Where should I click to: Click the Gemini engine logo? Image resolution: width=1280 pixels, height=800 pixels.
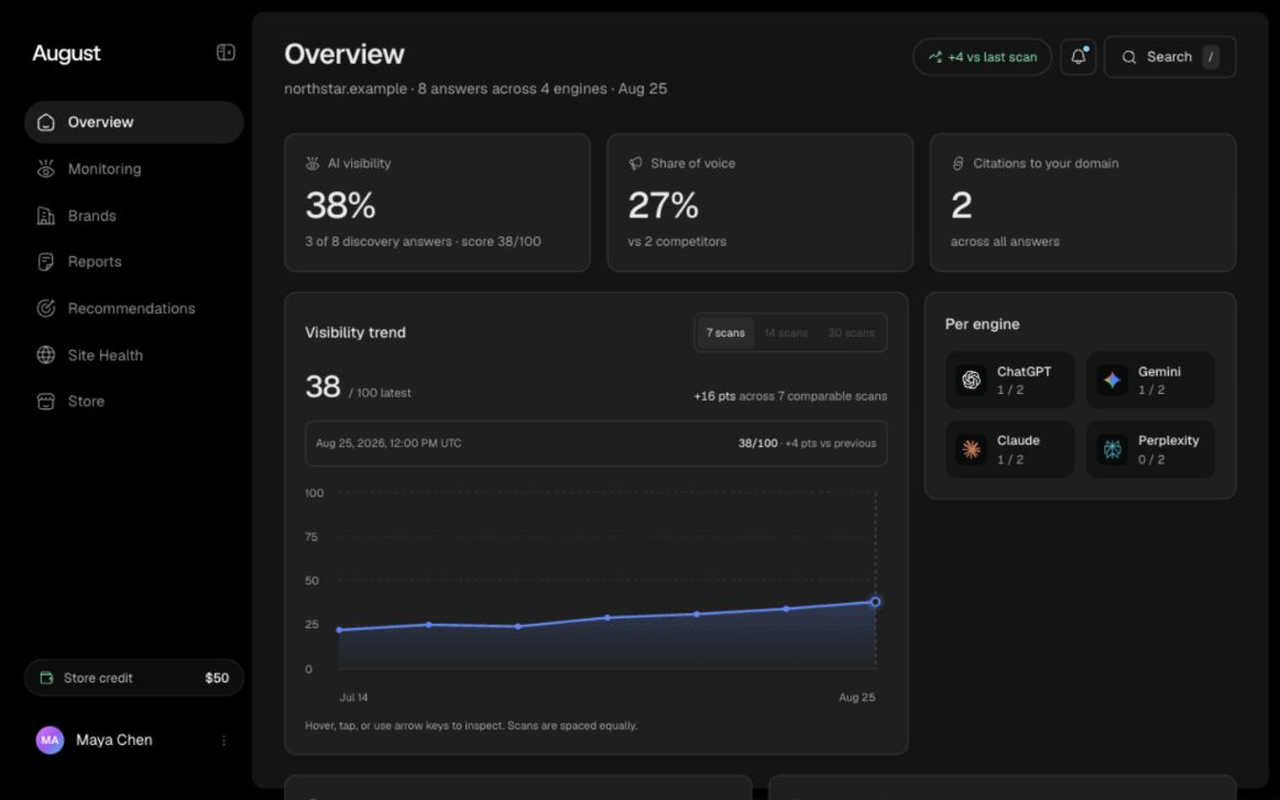pyautogui.click(x=1112, y=380)
